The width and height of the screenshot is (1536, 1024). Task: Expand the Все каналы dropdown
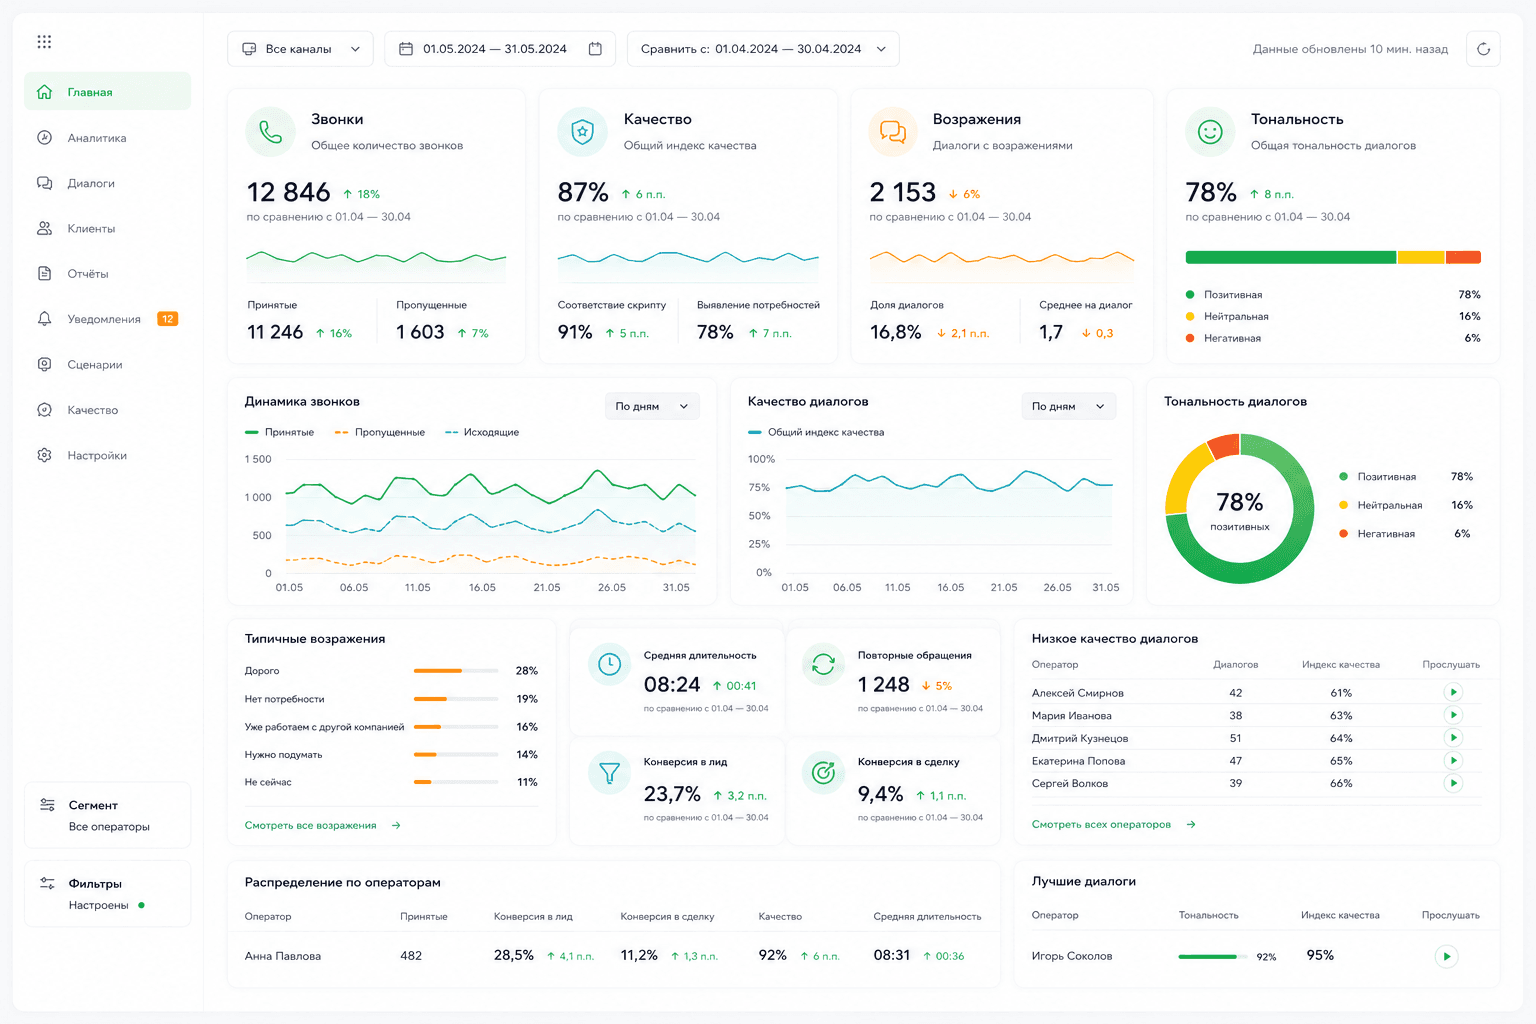tap(300, 49)
